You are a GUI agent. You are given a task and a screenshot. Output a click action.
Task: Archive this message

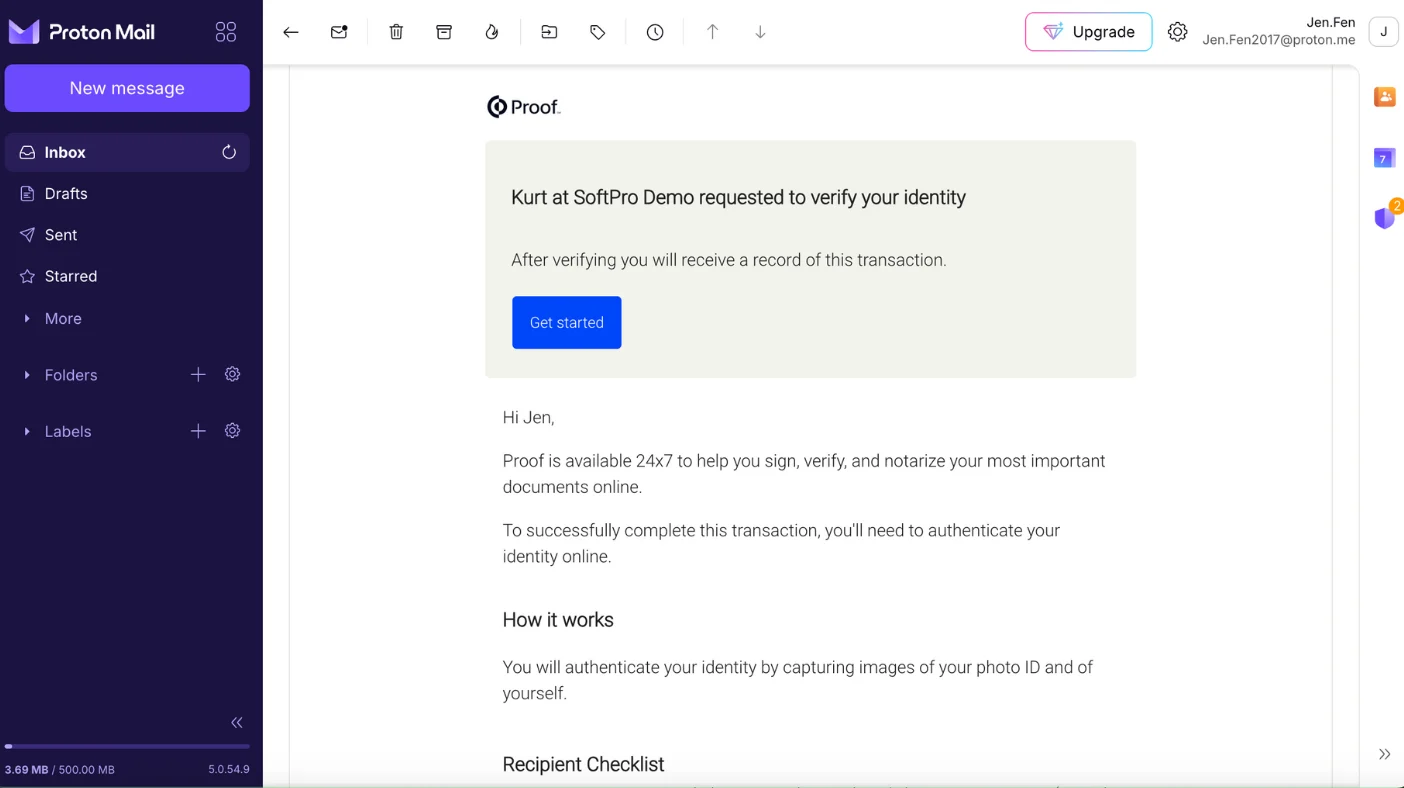(444, 32)
